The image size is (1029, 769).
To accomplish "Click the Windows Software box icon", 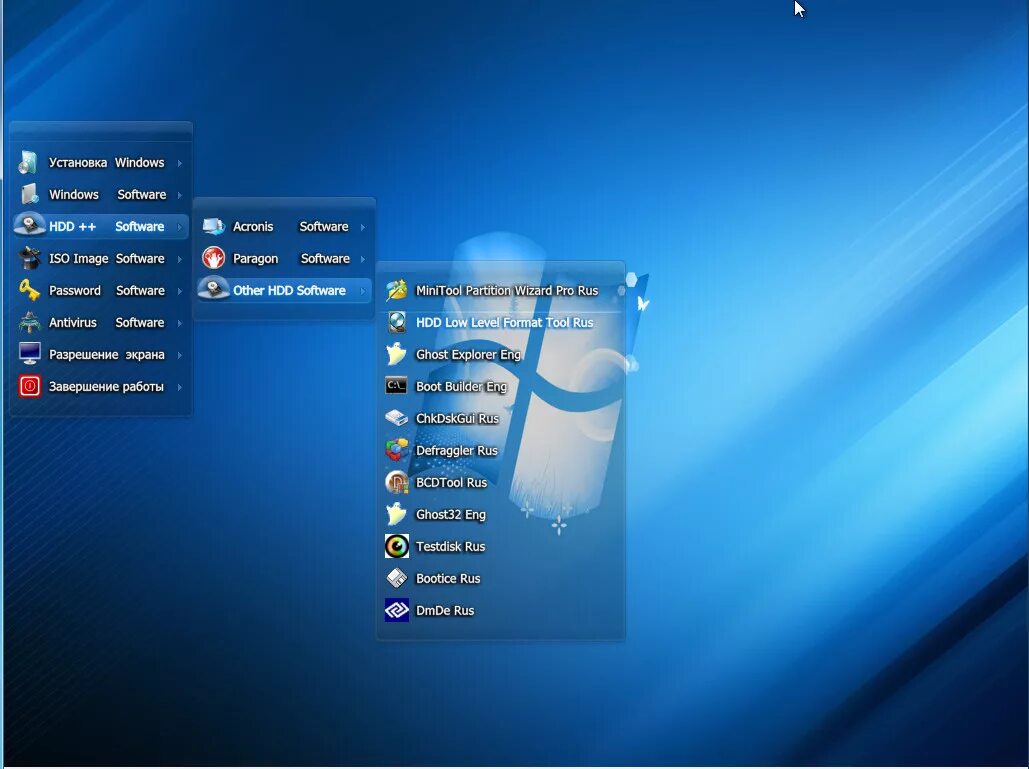I will click(29, 194).
